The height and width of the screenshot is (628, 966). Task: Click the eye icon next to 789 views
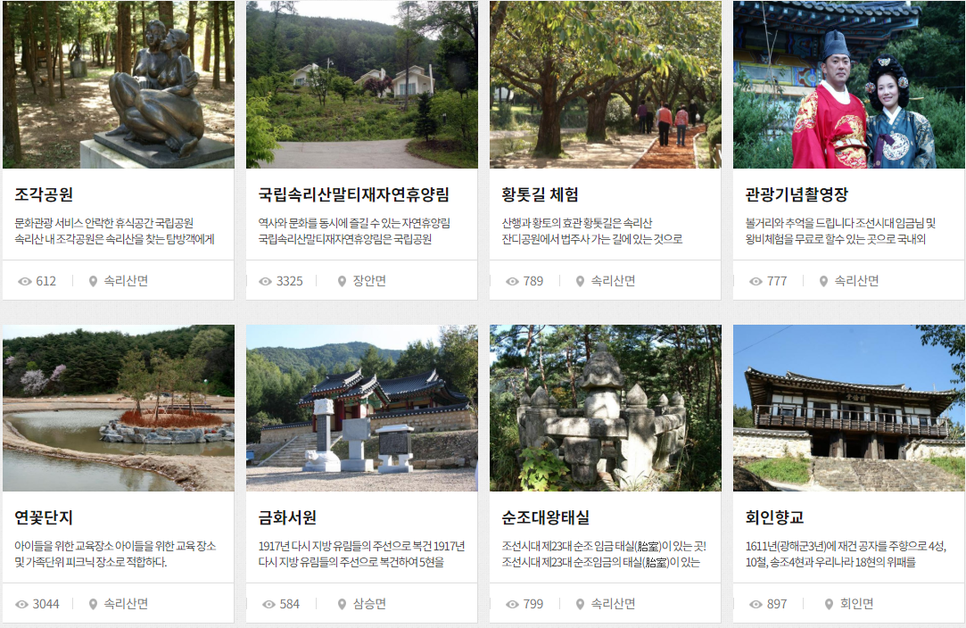[x=512, y=281]
